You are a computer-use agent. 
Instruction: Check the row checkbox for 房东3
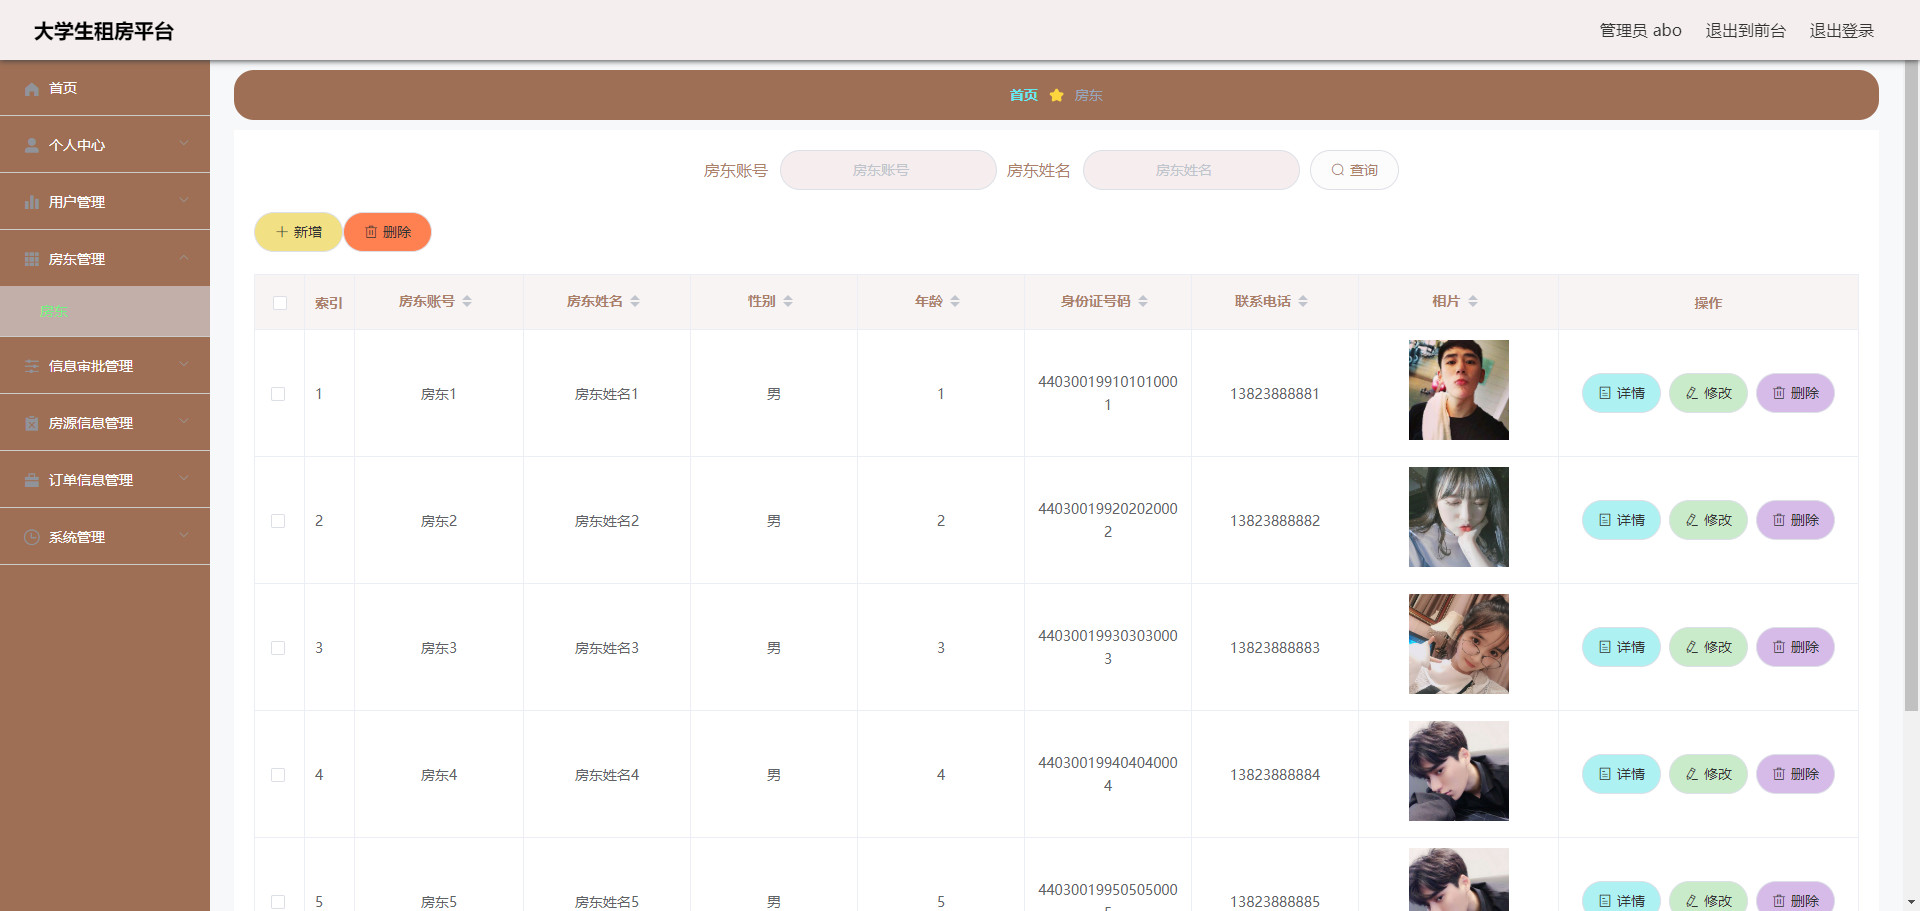pyautogui.click(x=278, y=648)
